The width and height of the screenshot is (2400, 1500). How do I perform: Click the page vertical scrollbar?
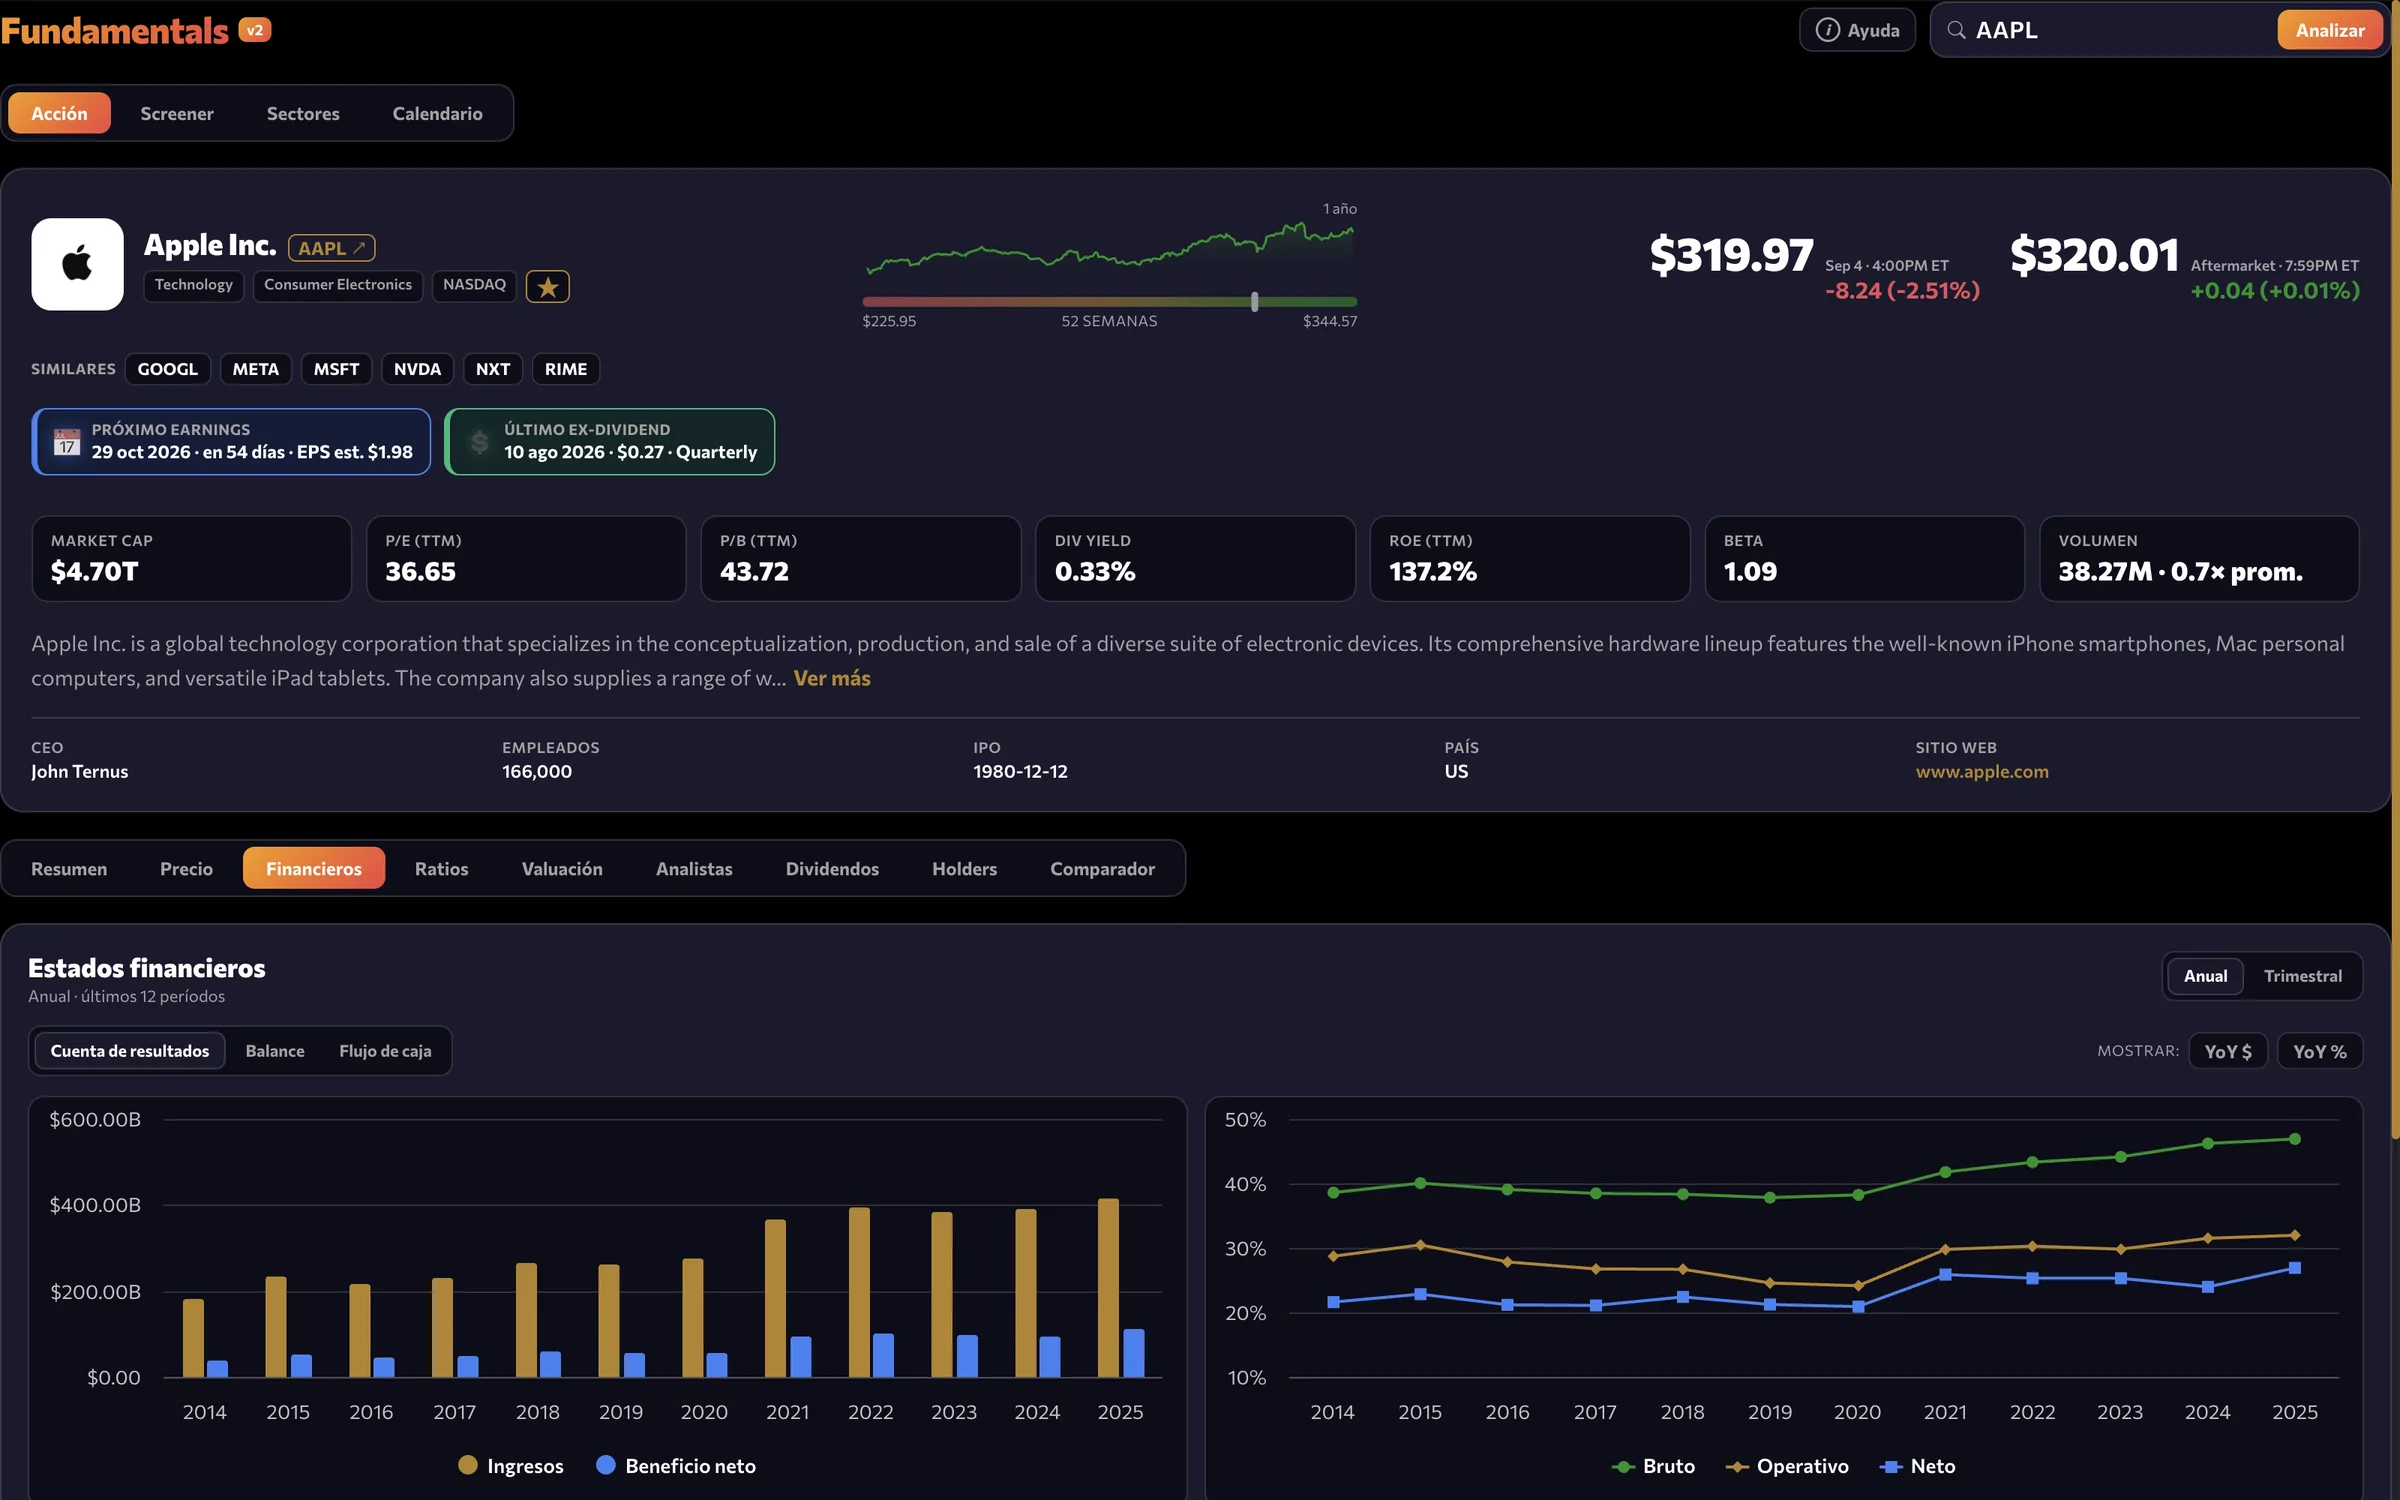[2395, 570]
